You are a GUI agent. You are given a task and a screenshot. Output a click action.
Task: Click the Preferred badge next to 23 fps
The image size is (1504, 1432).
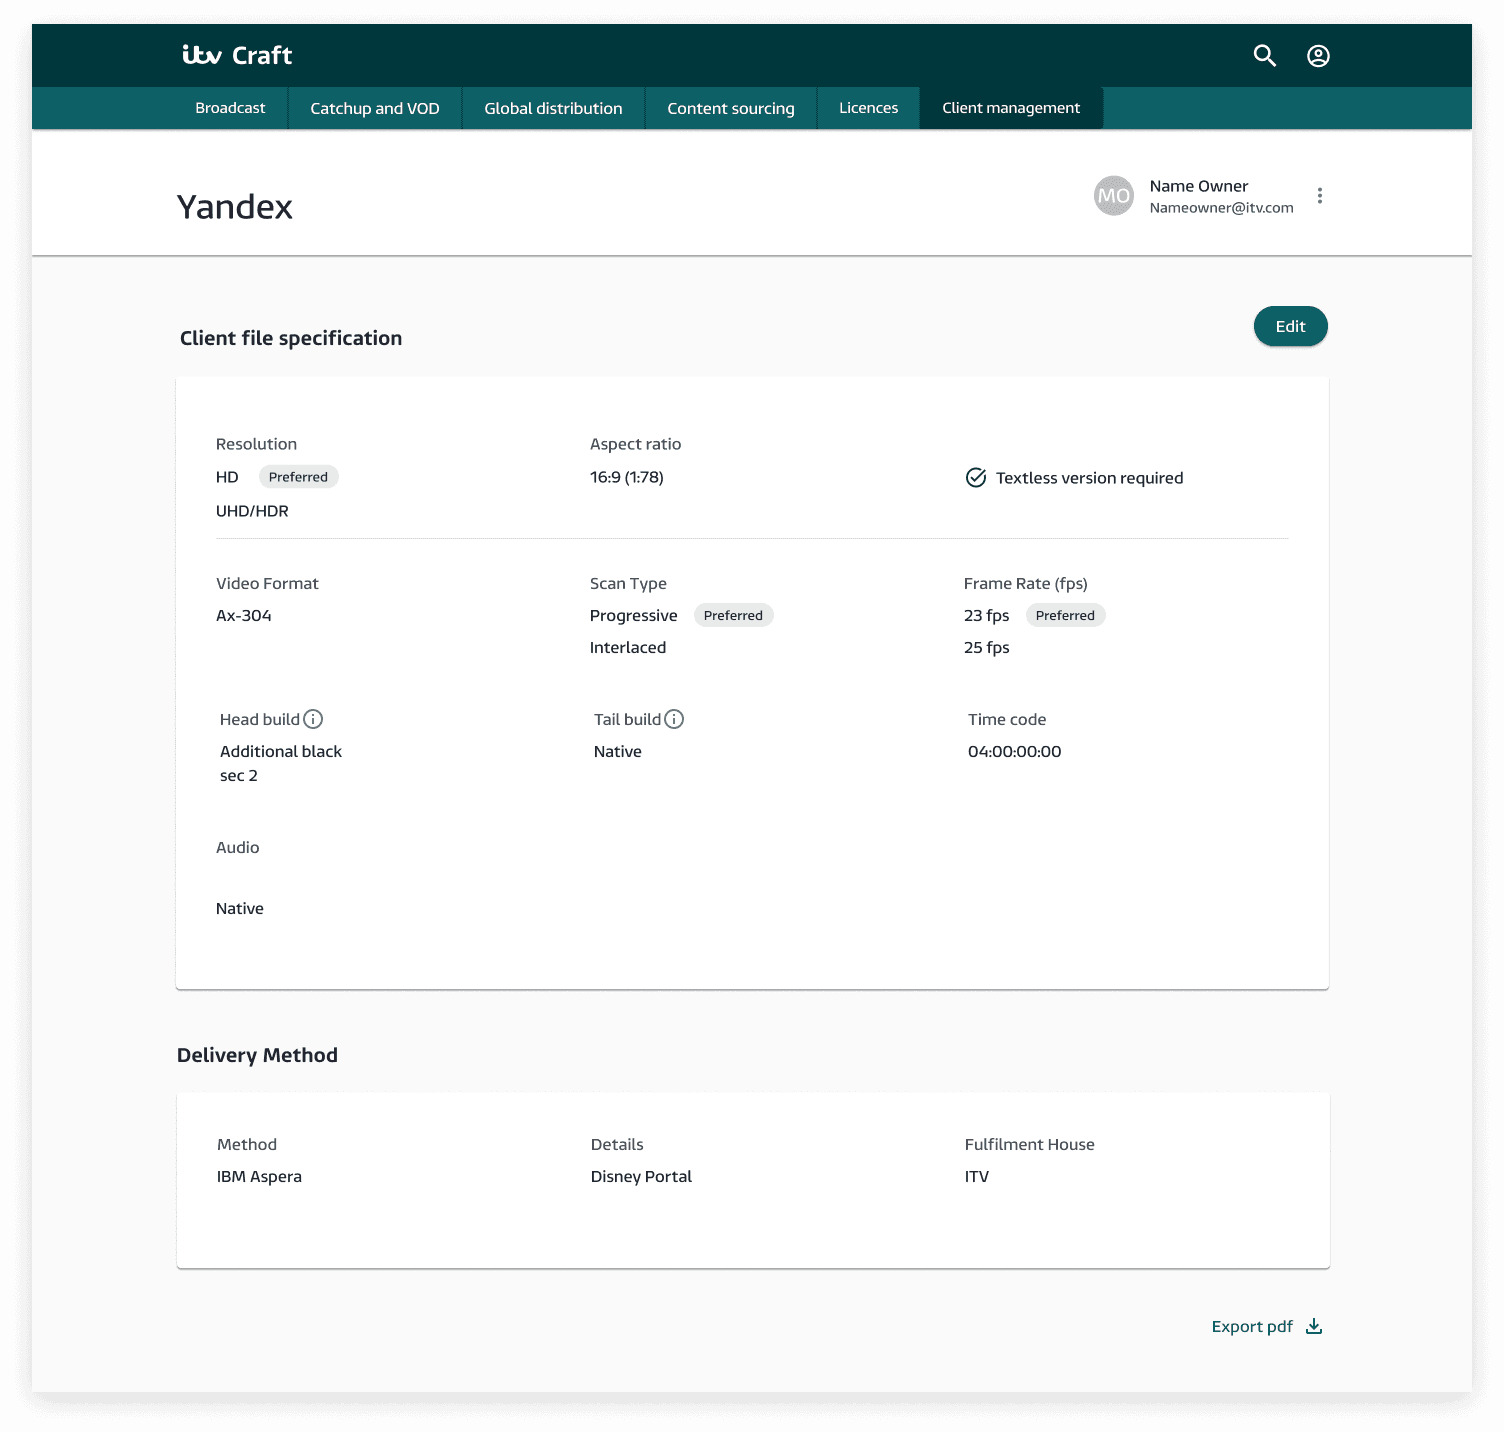pos(1065,615)
